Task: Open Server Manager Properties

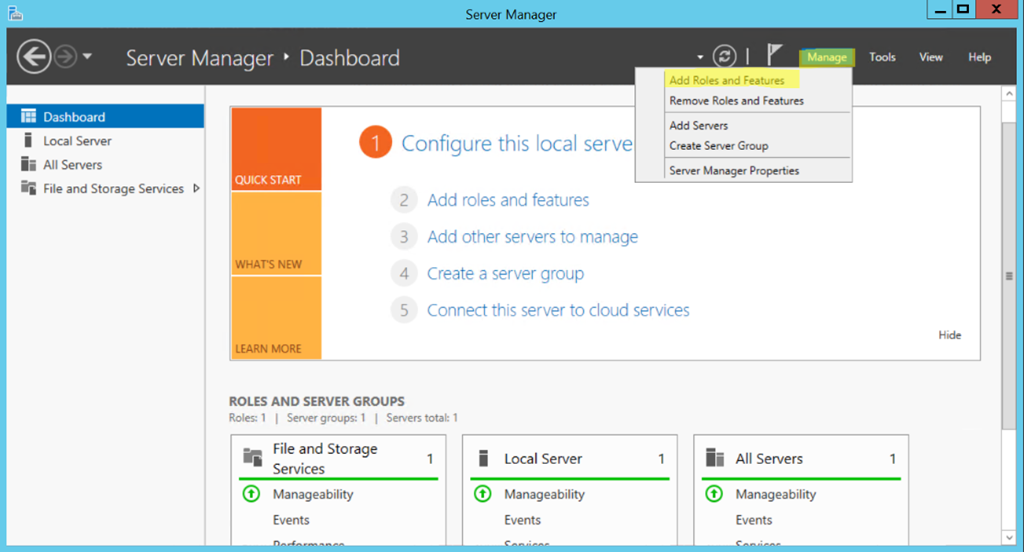Action: (734, 170)
